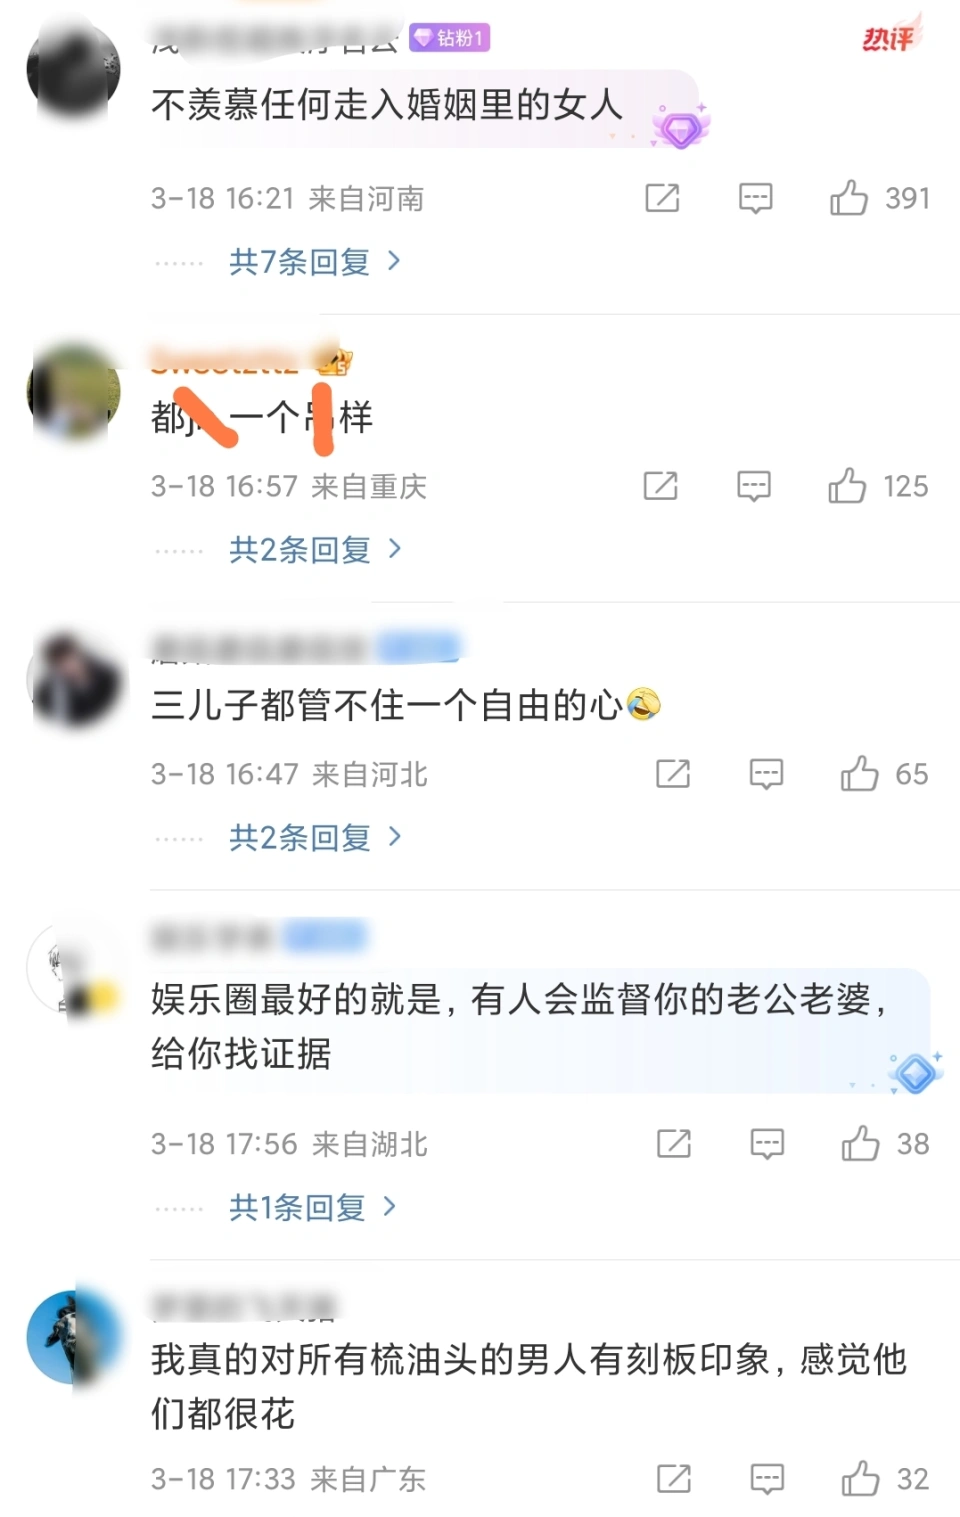Like the comment posted from 重庆
960x1517 pixels.
click(846, 486)
